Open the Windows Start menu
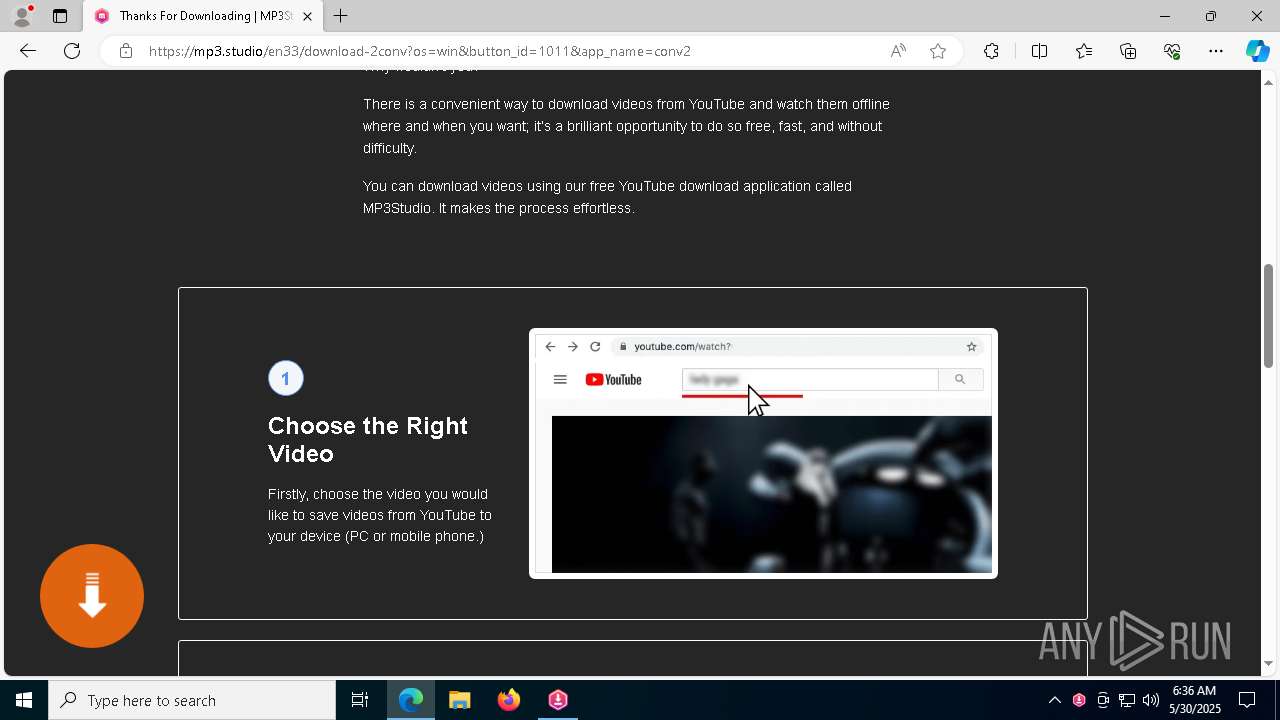Viewport: 1280px width, 720px height. 24,700
